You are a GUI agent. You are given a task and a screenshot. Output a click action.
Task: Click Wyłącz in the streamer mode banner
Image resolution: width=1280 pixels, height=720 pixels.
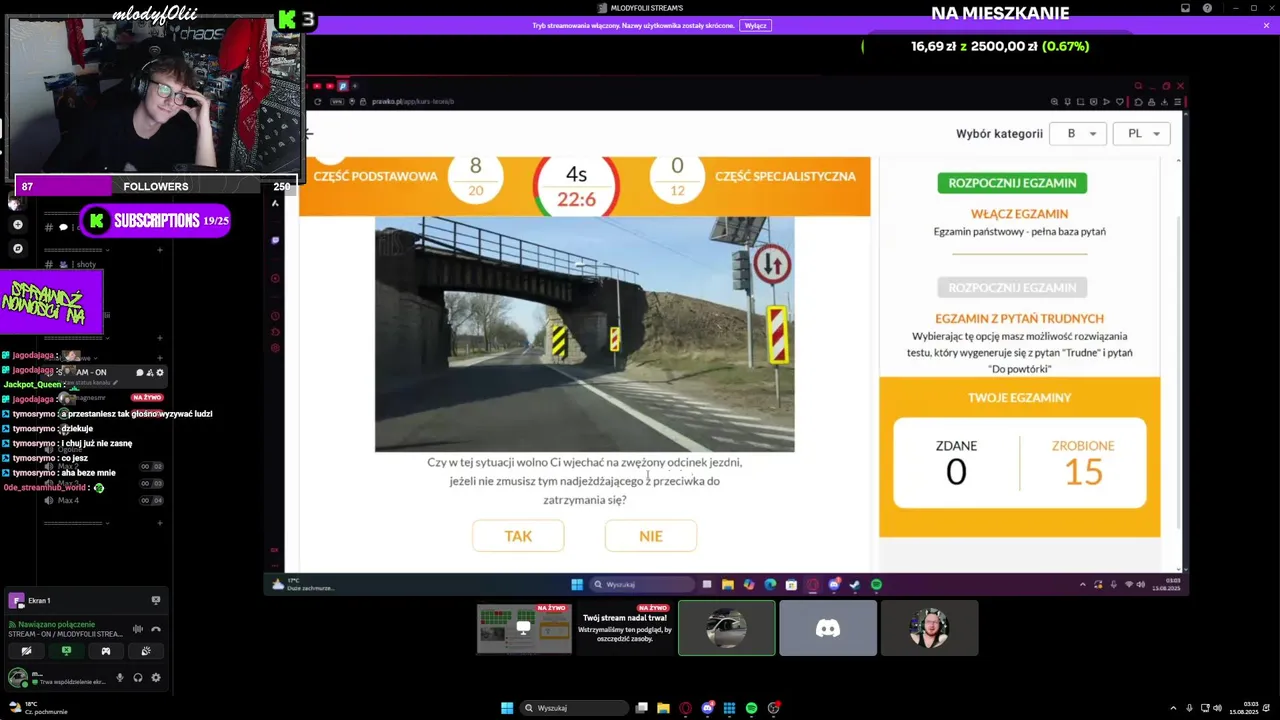point(755,25)
